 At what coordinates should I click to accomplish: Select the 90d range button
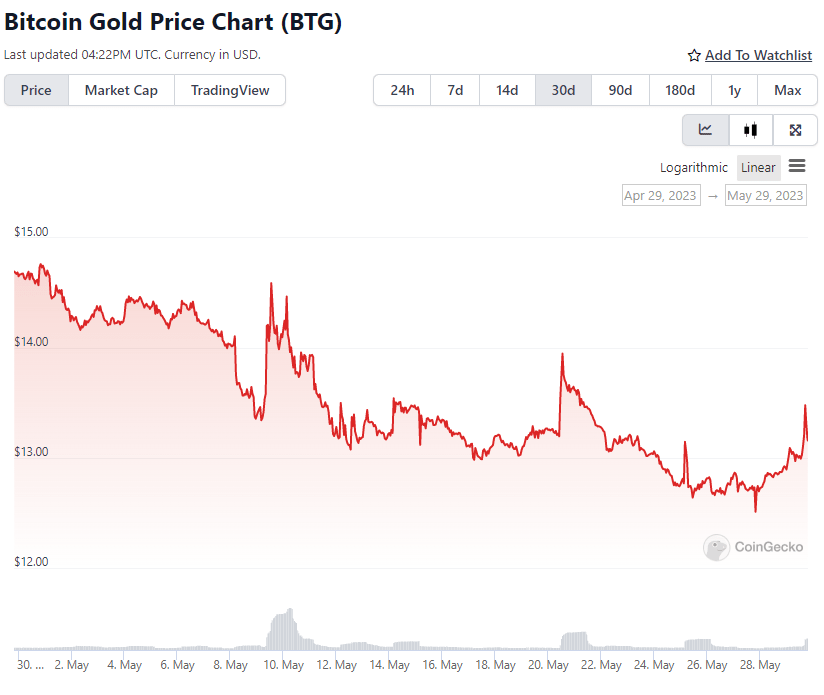click(620, 90)
